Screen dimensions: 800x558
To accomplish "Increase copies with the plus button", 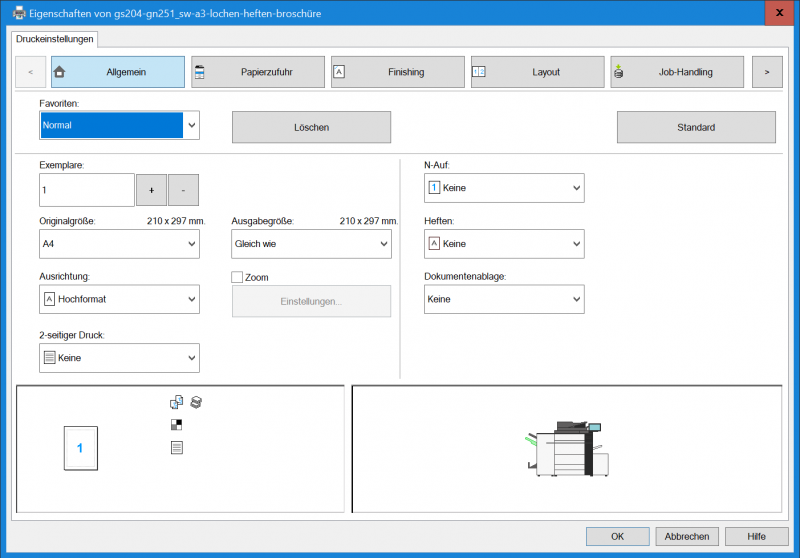I will tap(151, 190).
